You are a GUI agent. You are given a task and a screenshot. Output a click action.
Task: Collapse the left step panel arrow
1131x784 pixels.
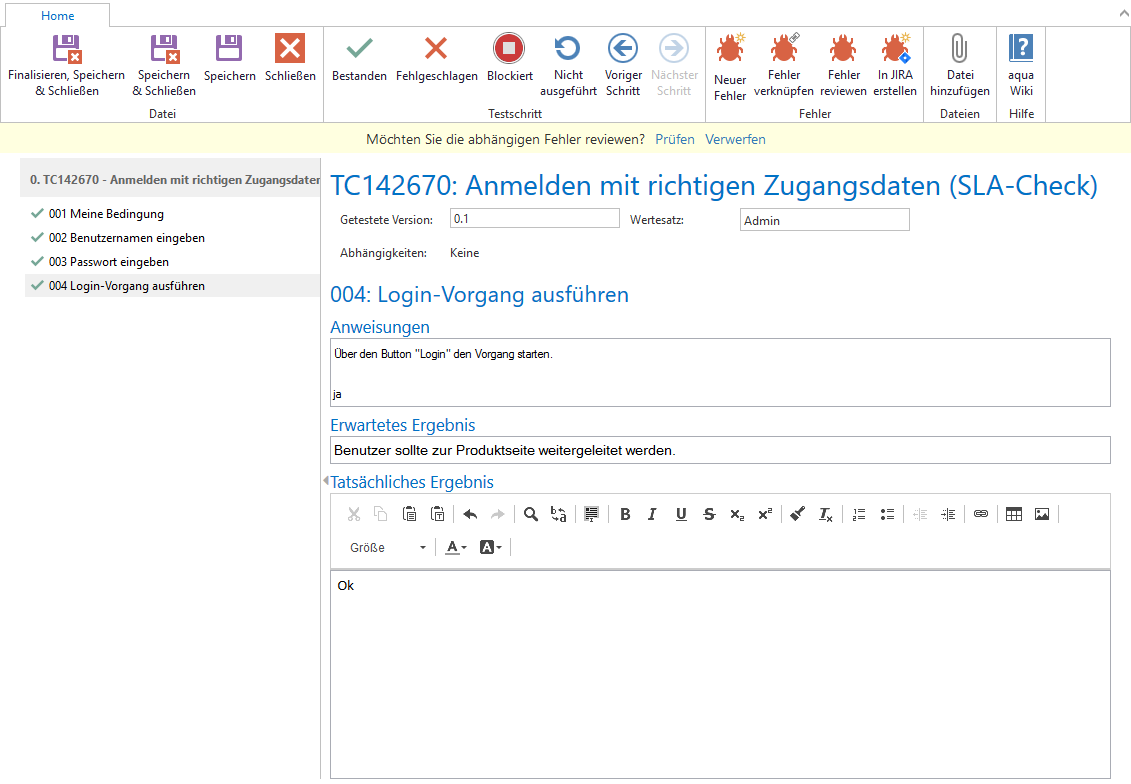(326, 482)
